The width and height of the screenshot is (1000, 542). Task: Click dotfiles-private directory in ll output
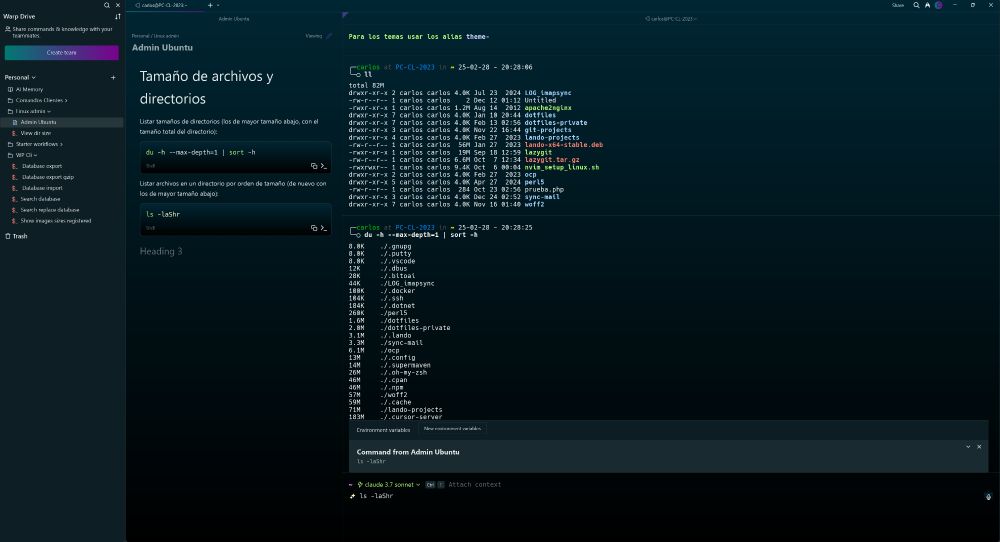tap(556, 122)
